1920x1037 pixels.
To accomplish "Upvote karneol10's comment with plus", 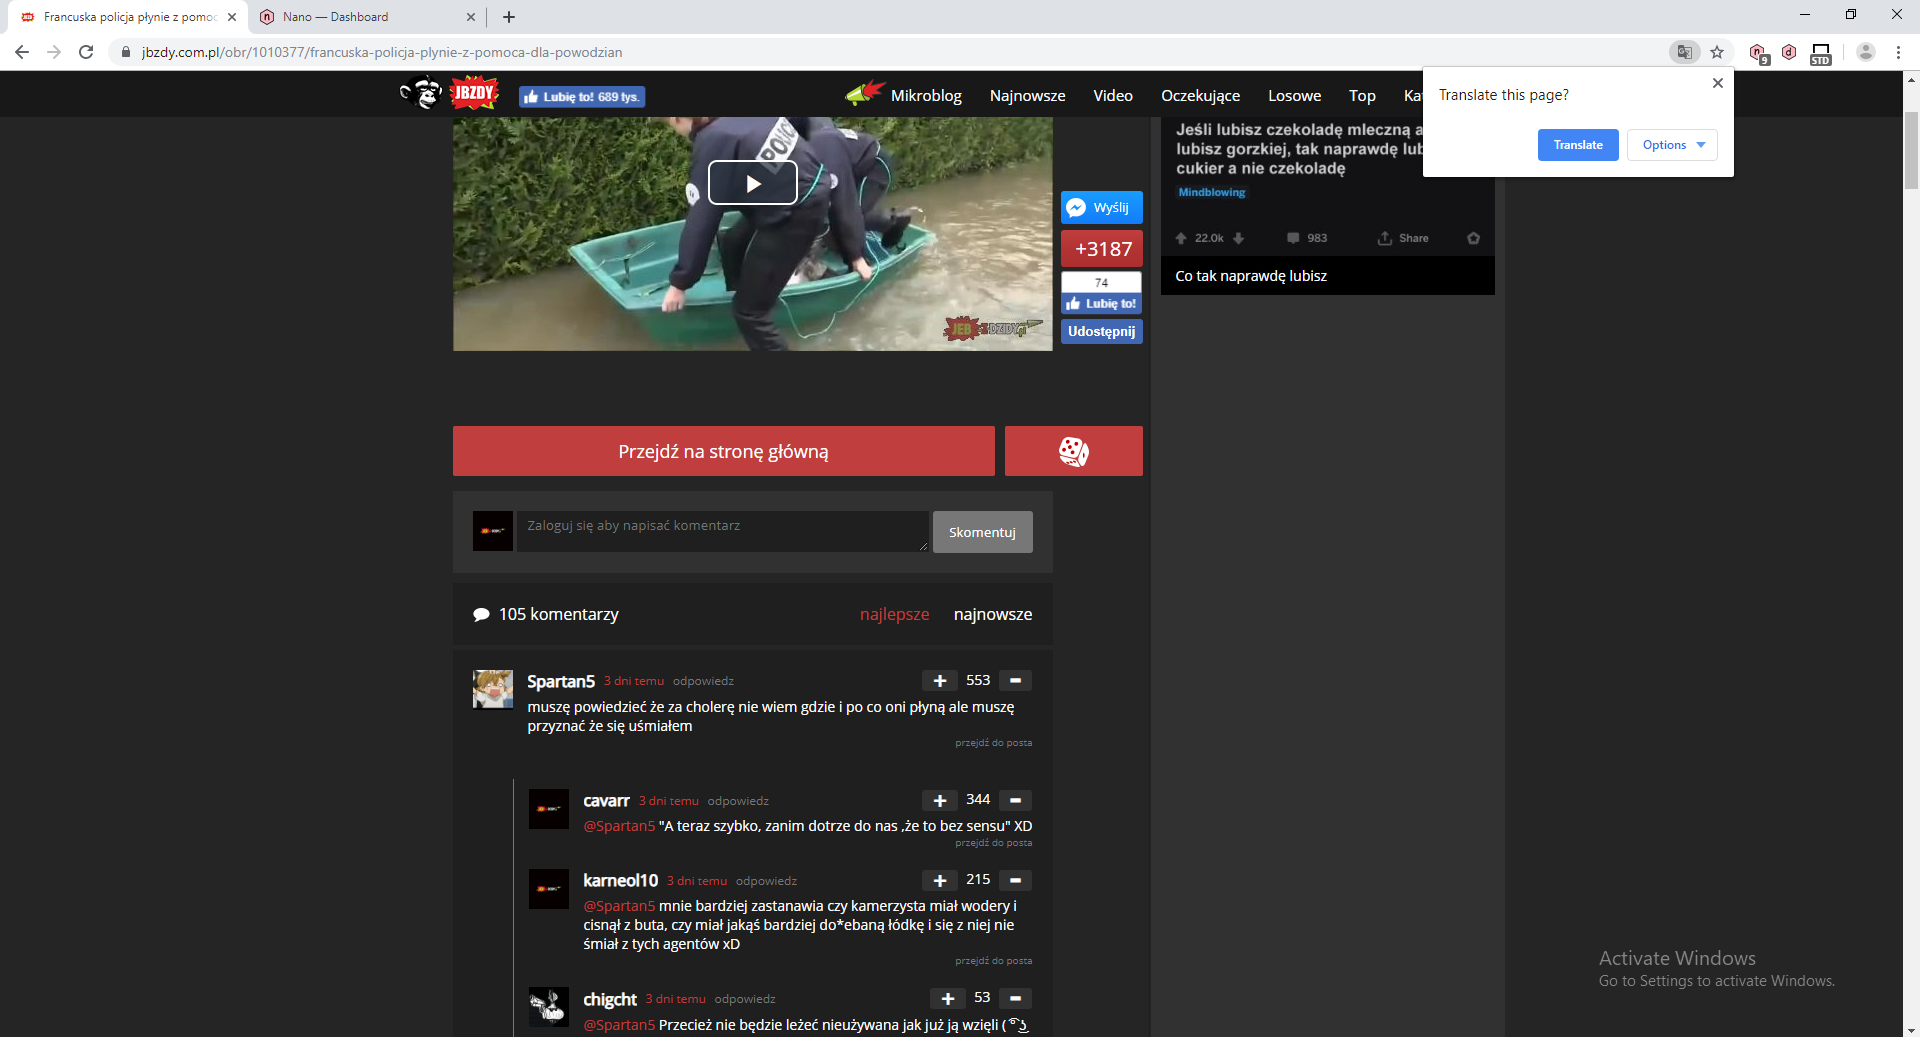I will (x=939, y=880).
